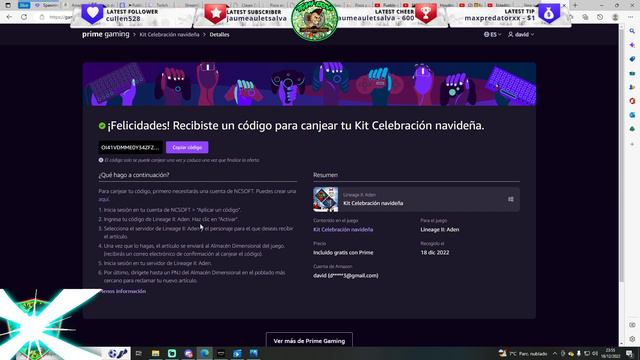The width and height of the screenshot is (640, 360).
Task: Open the browser history icon in the toolbar
Action: pos(600,17)
